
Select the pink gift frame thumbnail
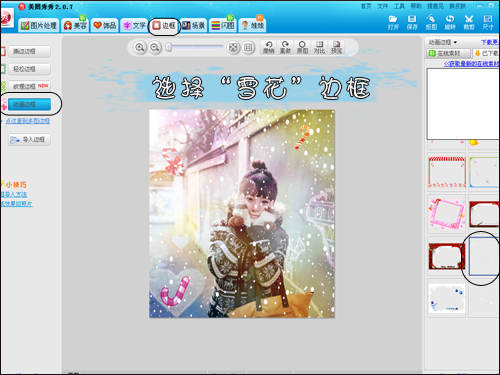[447, 214]
